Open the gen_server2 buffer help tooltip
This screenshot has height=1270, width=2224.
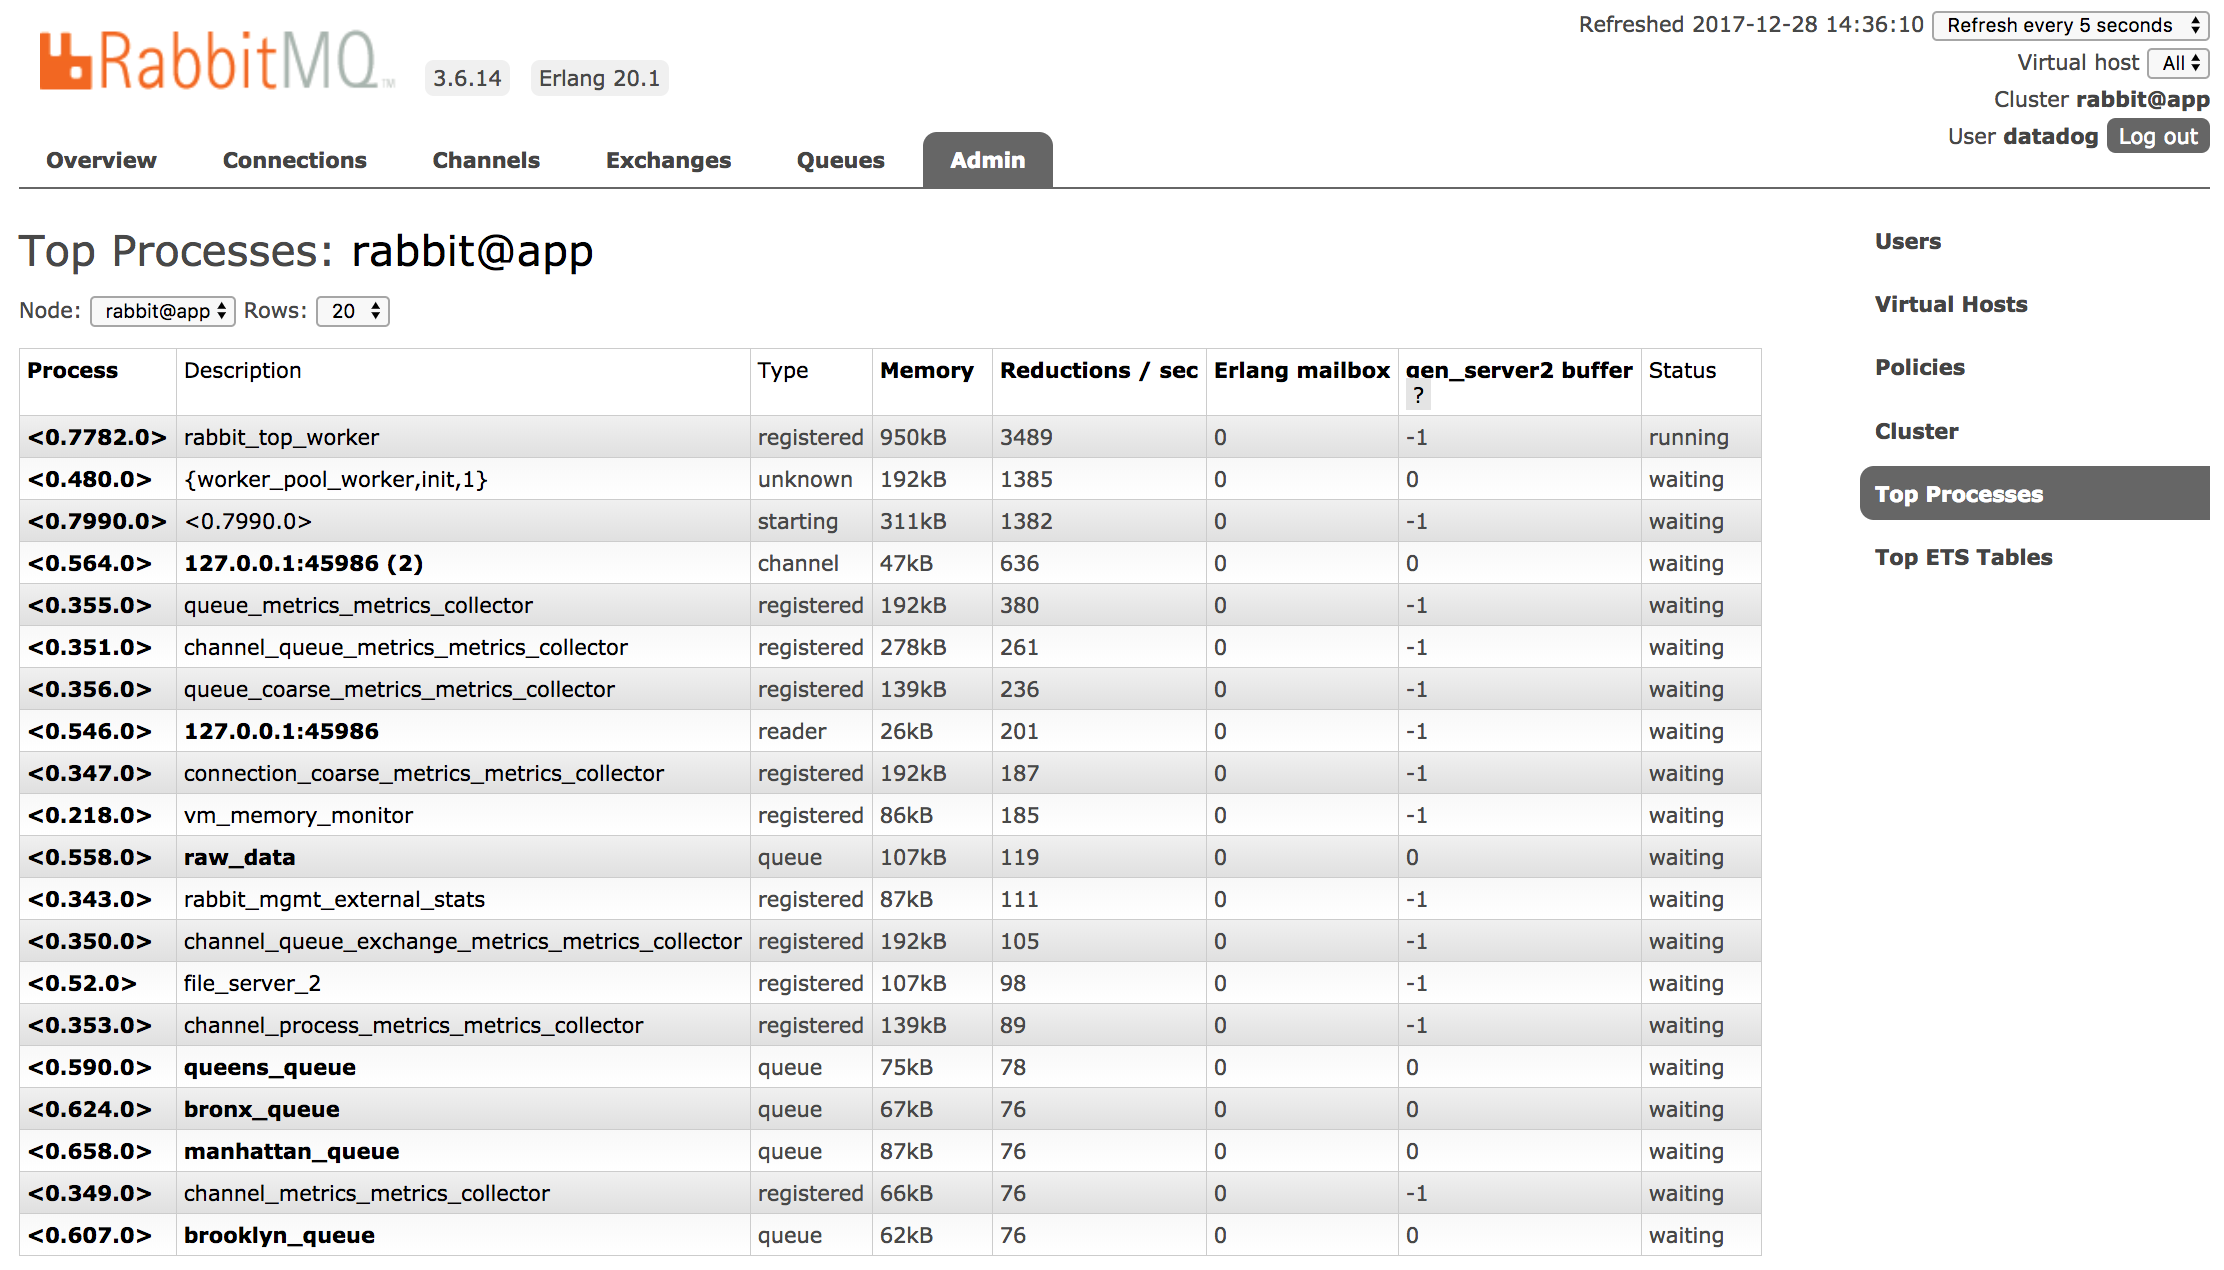(x=1419, y=396)
